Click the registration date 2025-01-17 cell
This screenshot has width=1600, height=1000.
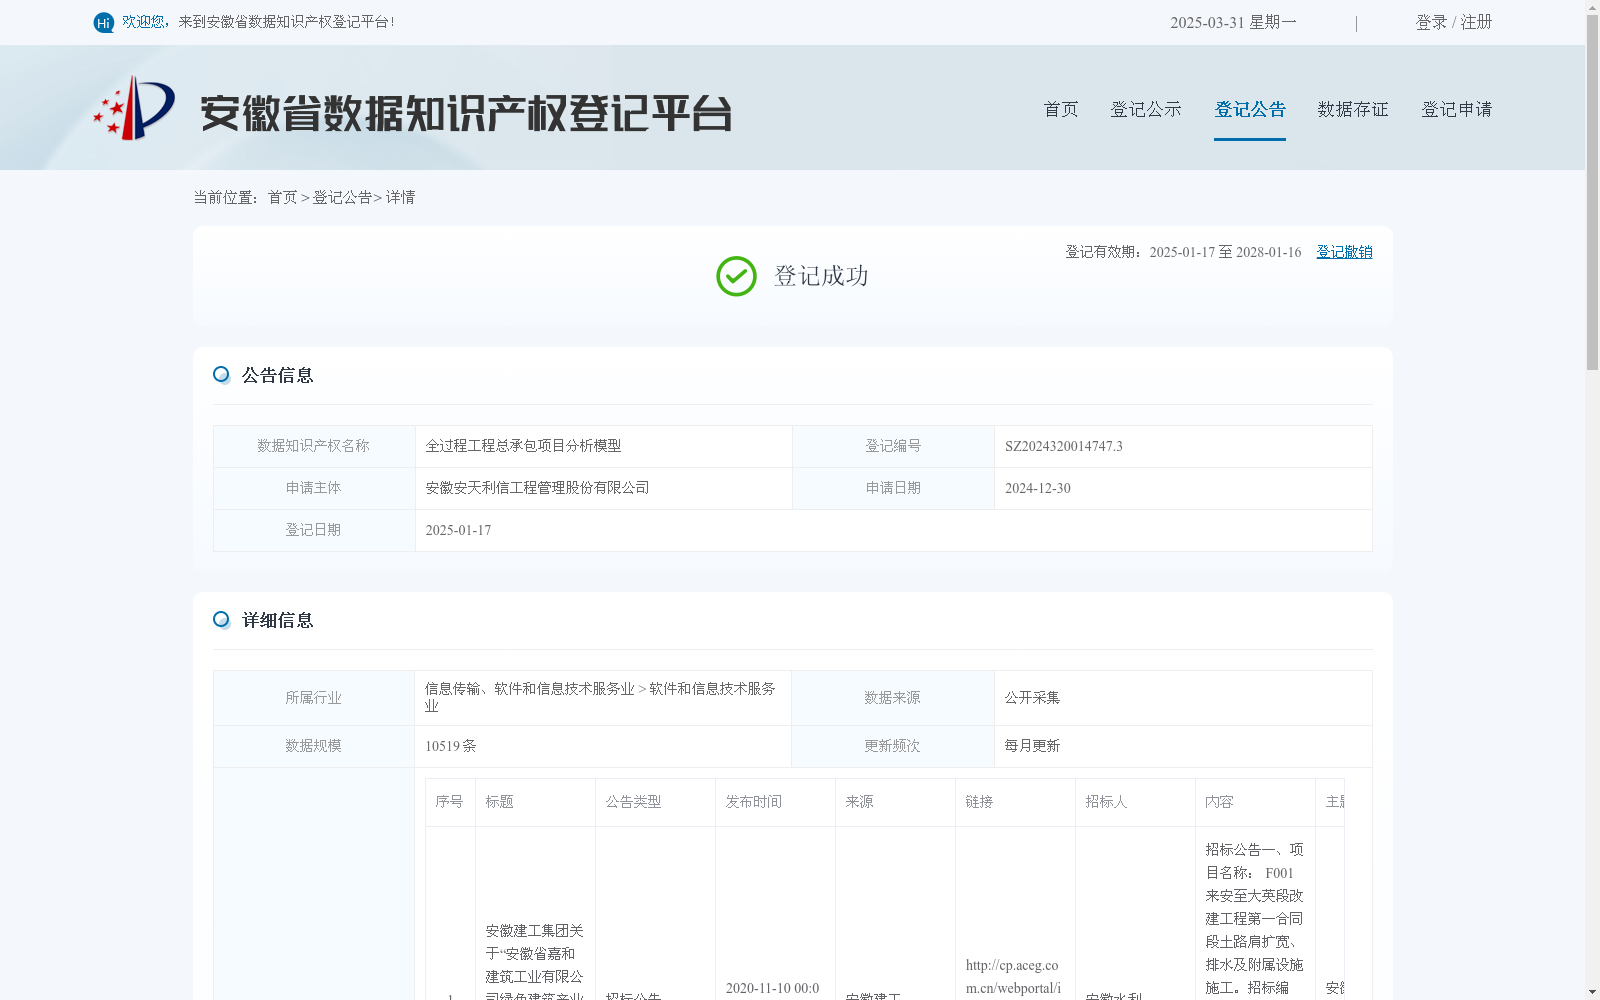click(893, 530)
